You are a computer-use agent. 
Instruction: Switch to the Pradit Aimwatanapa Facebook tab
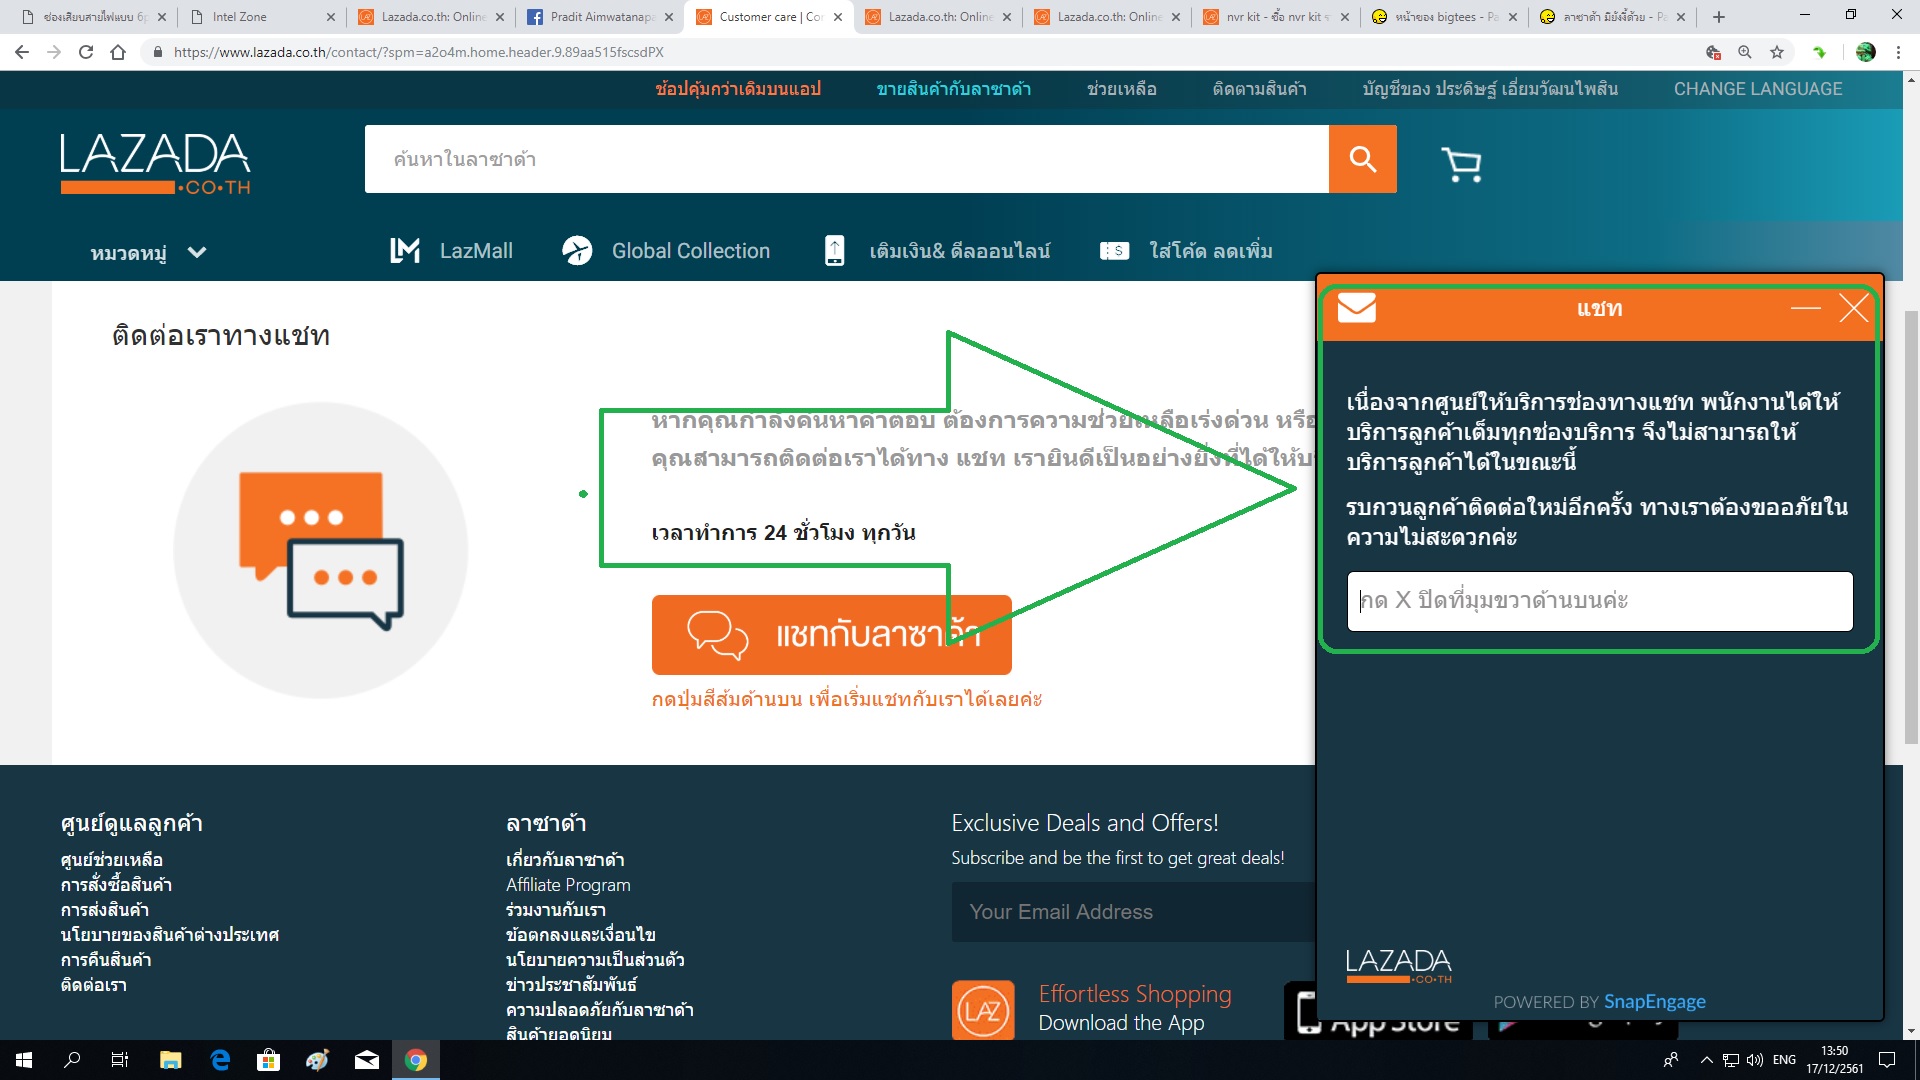coord(600,17)
